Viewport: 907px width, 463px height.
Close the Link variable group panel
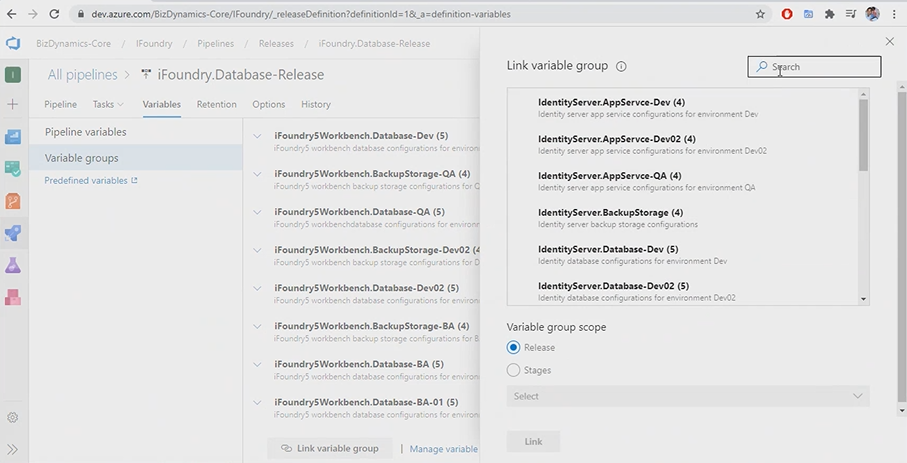890,41
